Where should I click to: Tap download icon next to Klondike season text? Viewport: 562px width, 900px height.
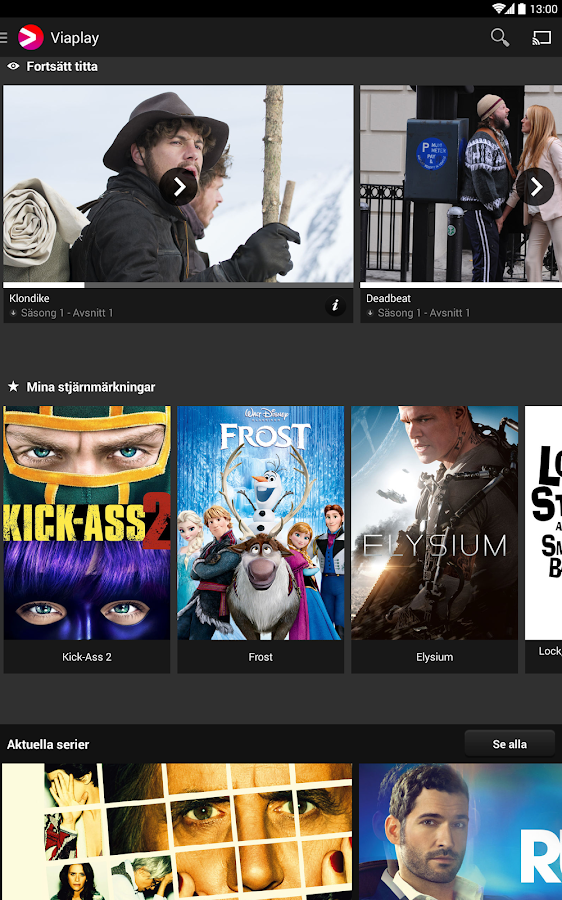[x=13, y=313]
